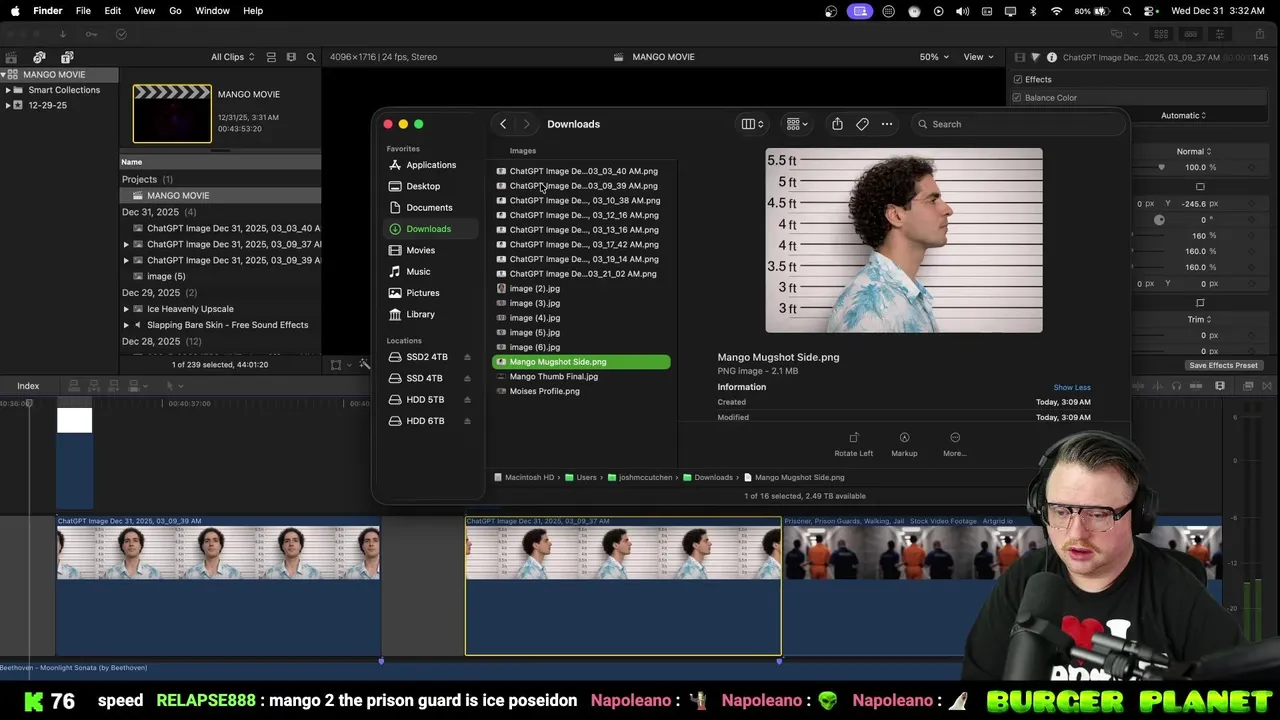The width and height of the screenshot is (1280, 720).
Task: Expand ChatGPT Image 03_09_37 clip in browser
Action: pos(126,244)
